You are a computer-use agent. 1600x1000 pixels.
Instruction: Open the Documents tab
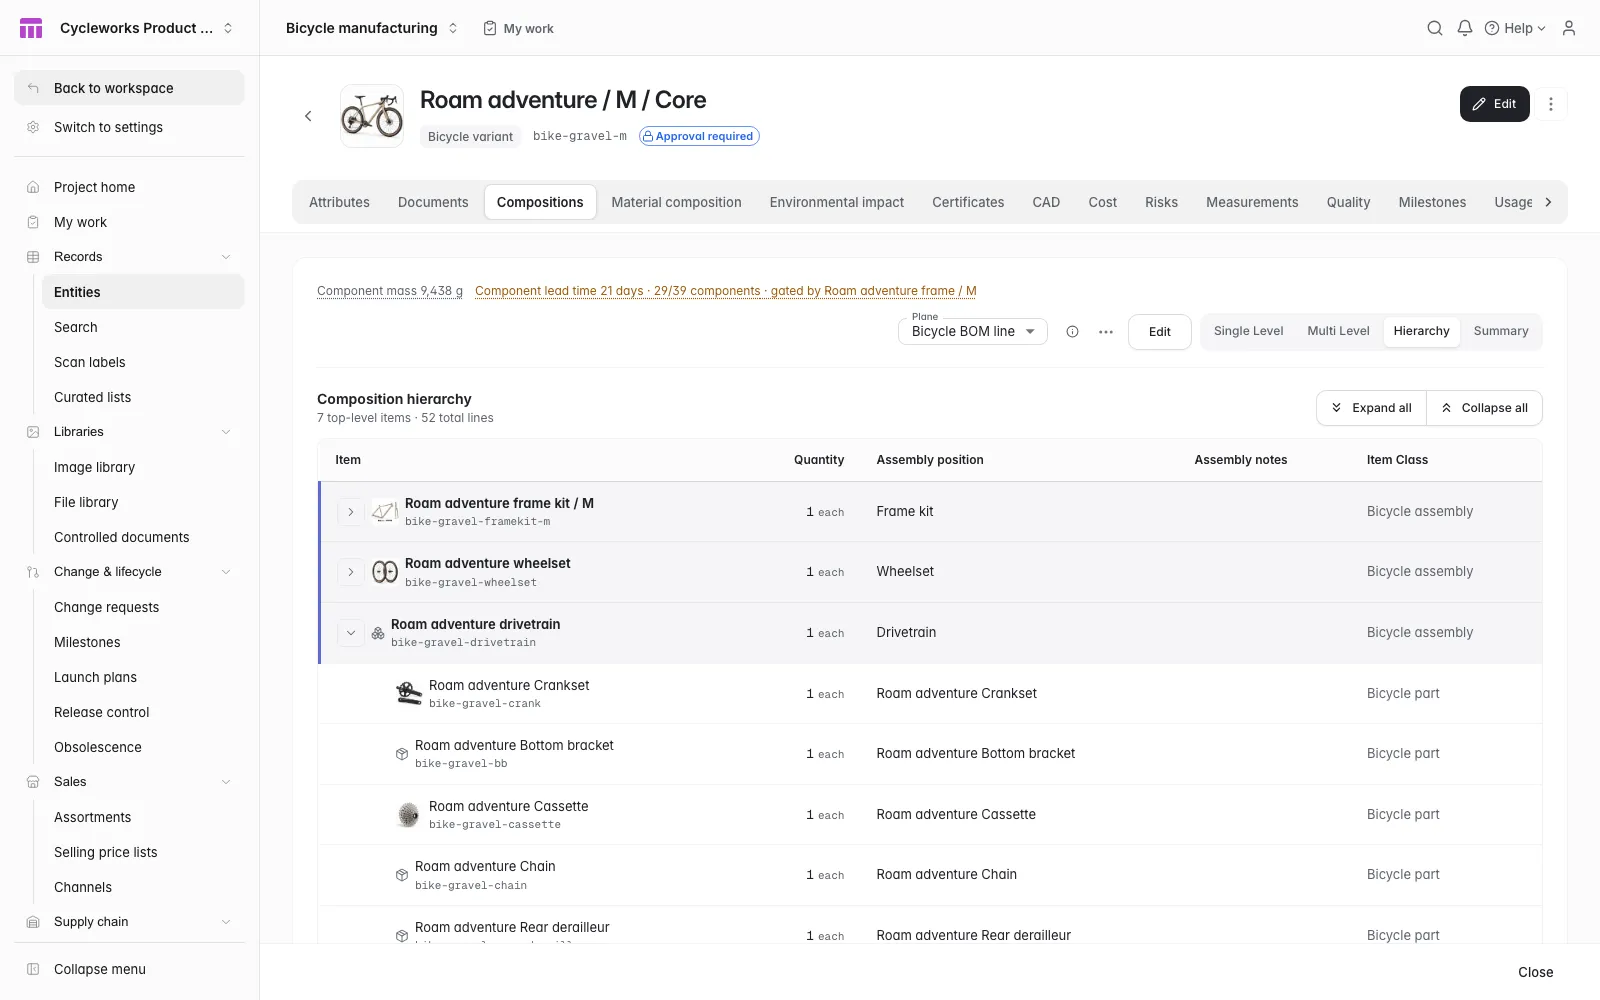pyautogui.click(x=433, y=202)
